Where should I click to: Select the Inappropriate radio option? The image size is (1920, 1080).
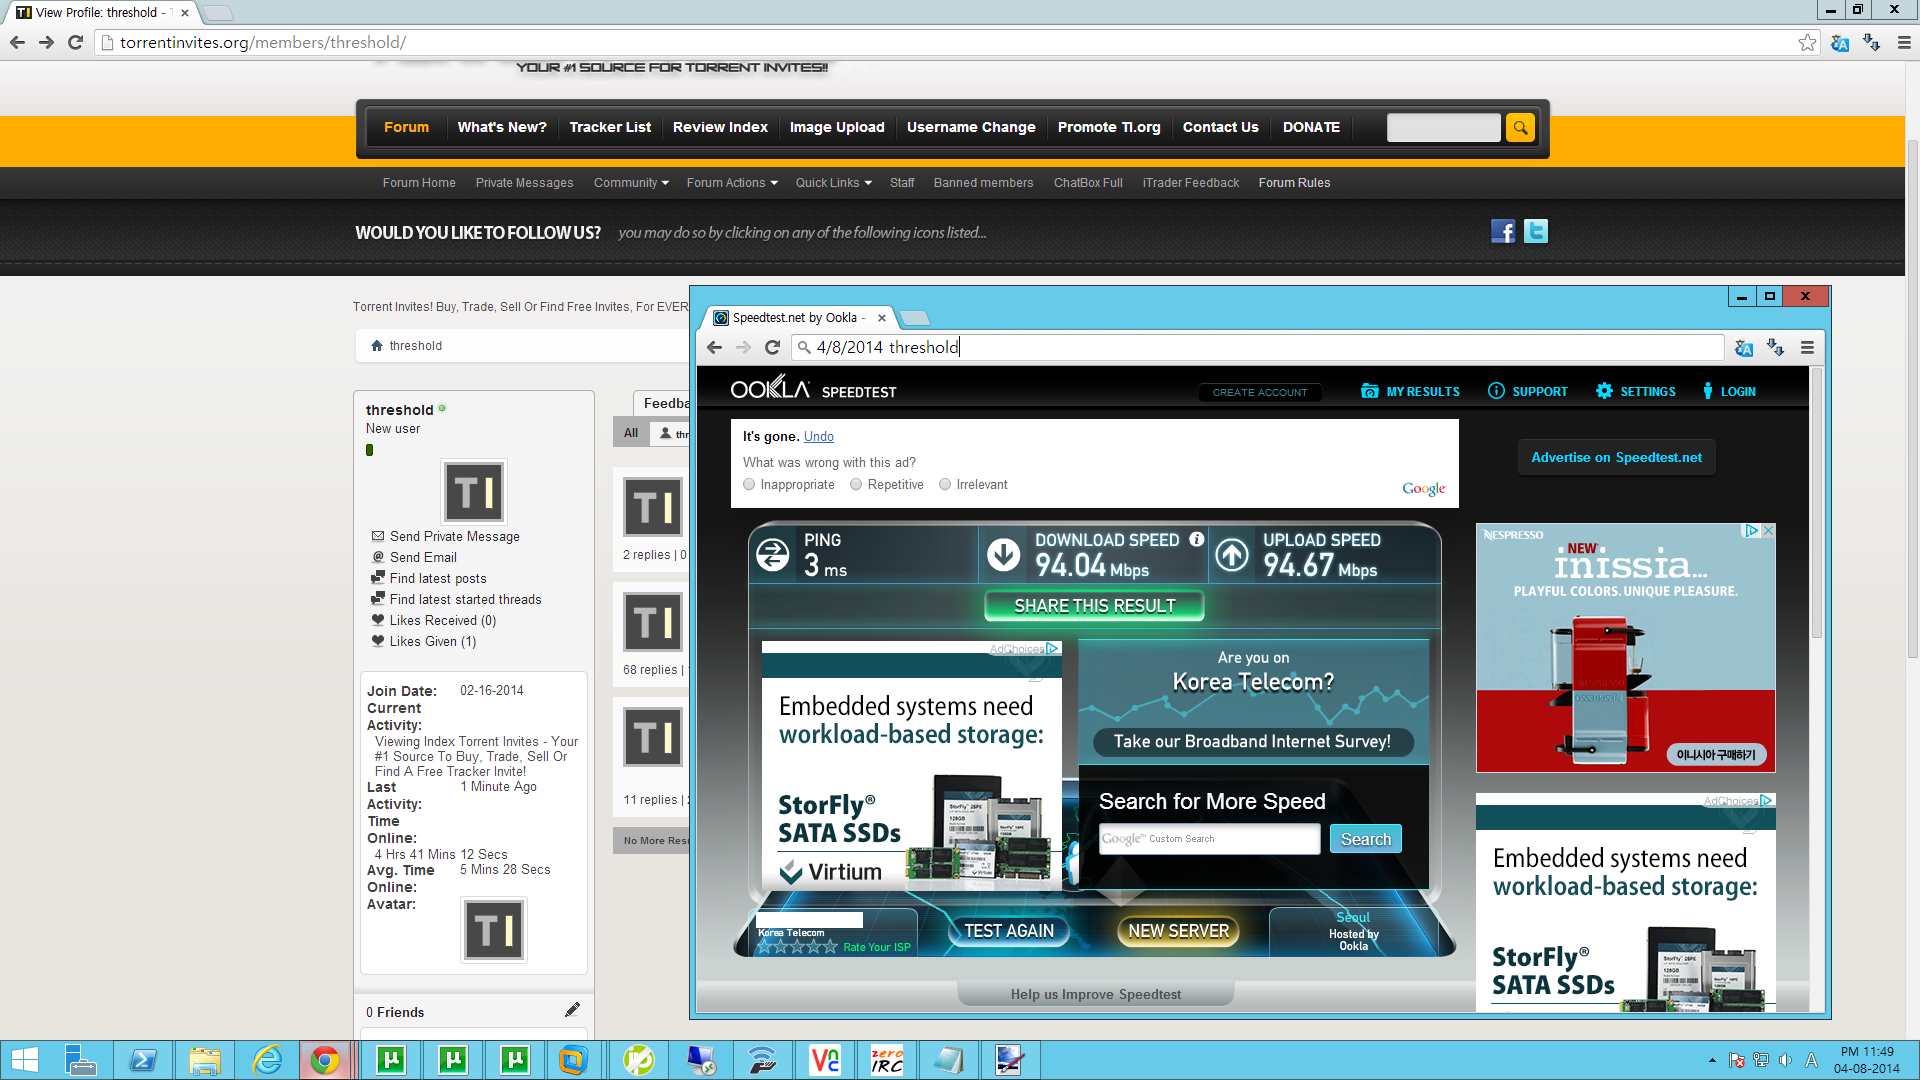749,484
